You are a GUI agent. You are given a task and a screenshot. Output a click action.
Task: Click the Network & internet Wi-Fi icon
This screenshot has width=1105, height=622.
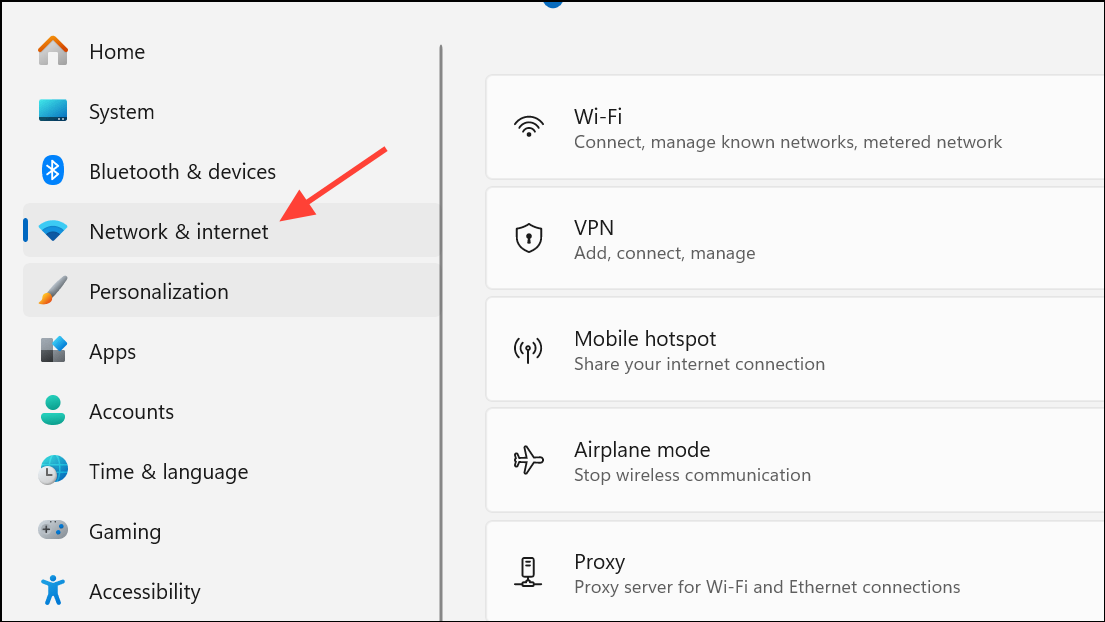point(53,230)
